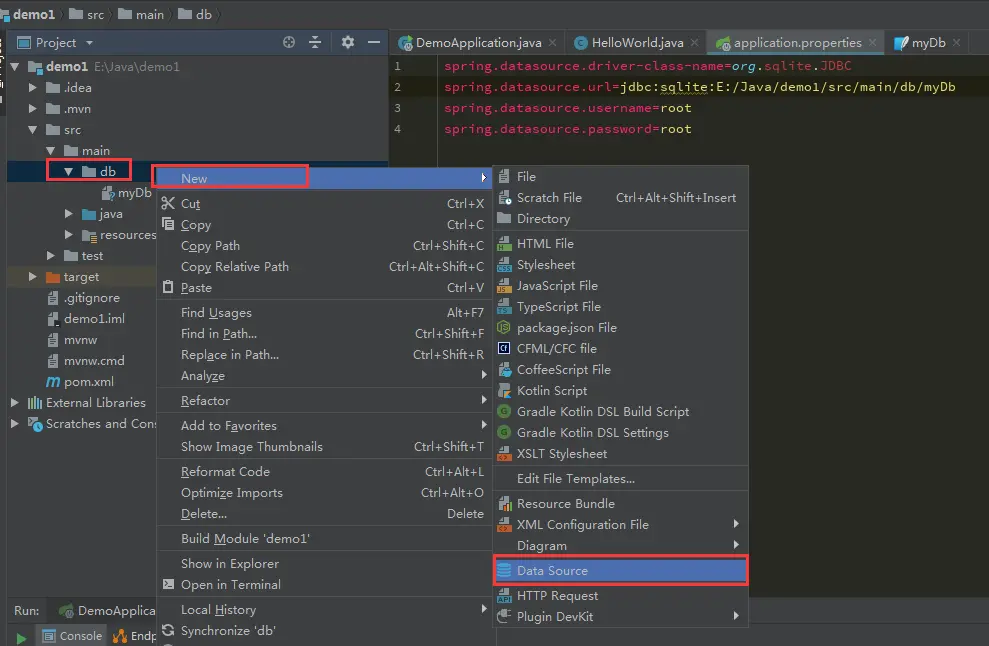Click the JavaScript File icon

pyautogui.click(x=504, y=286)
